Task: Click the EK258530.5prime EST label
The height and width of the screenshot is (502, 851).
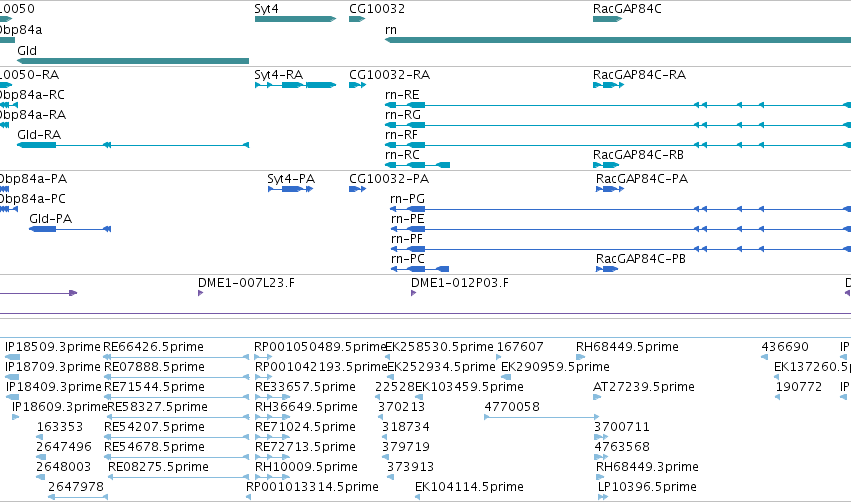Action: coord(439,347)
